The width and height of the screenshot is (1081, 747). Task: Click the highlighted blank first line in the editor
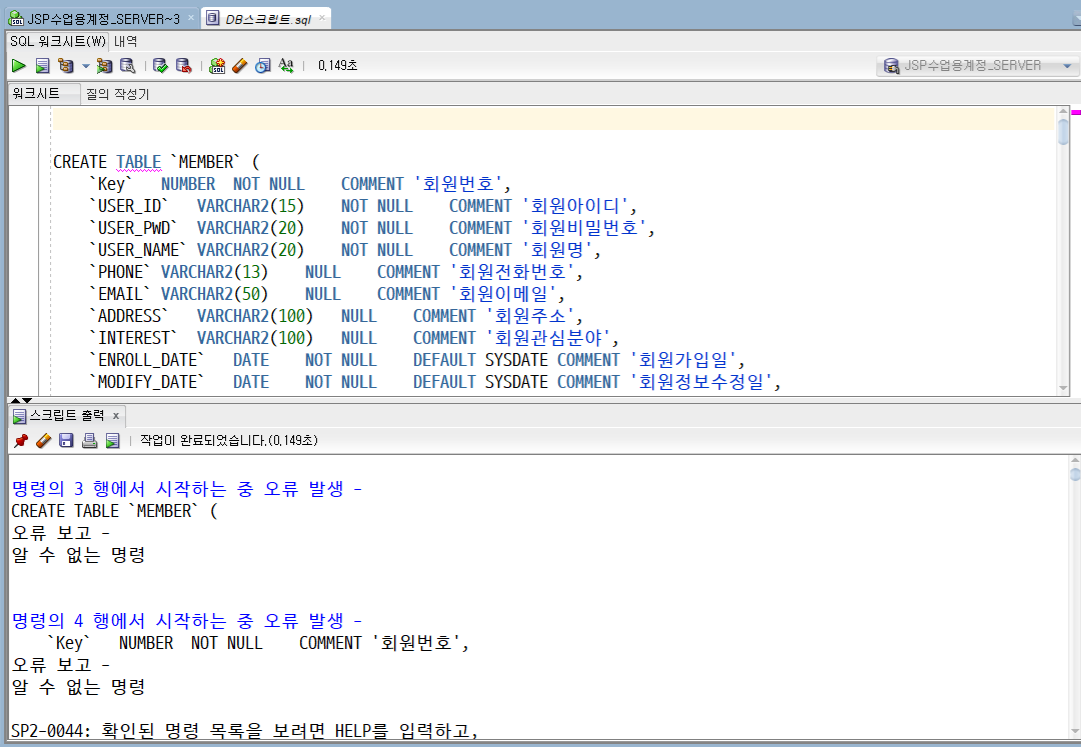point(554,119)
